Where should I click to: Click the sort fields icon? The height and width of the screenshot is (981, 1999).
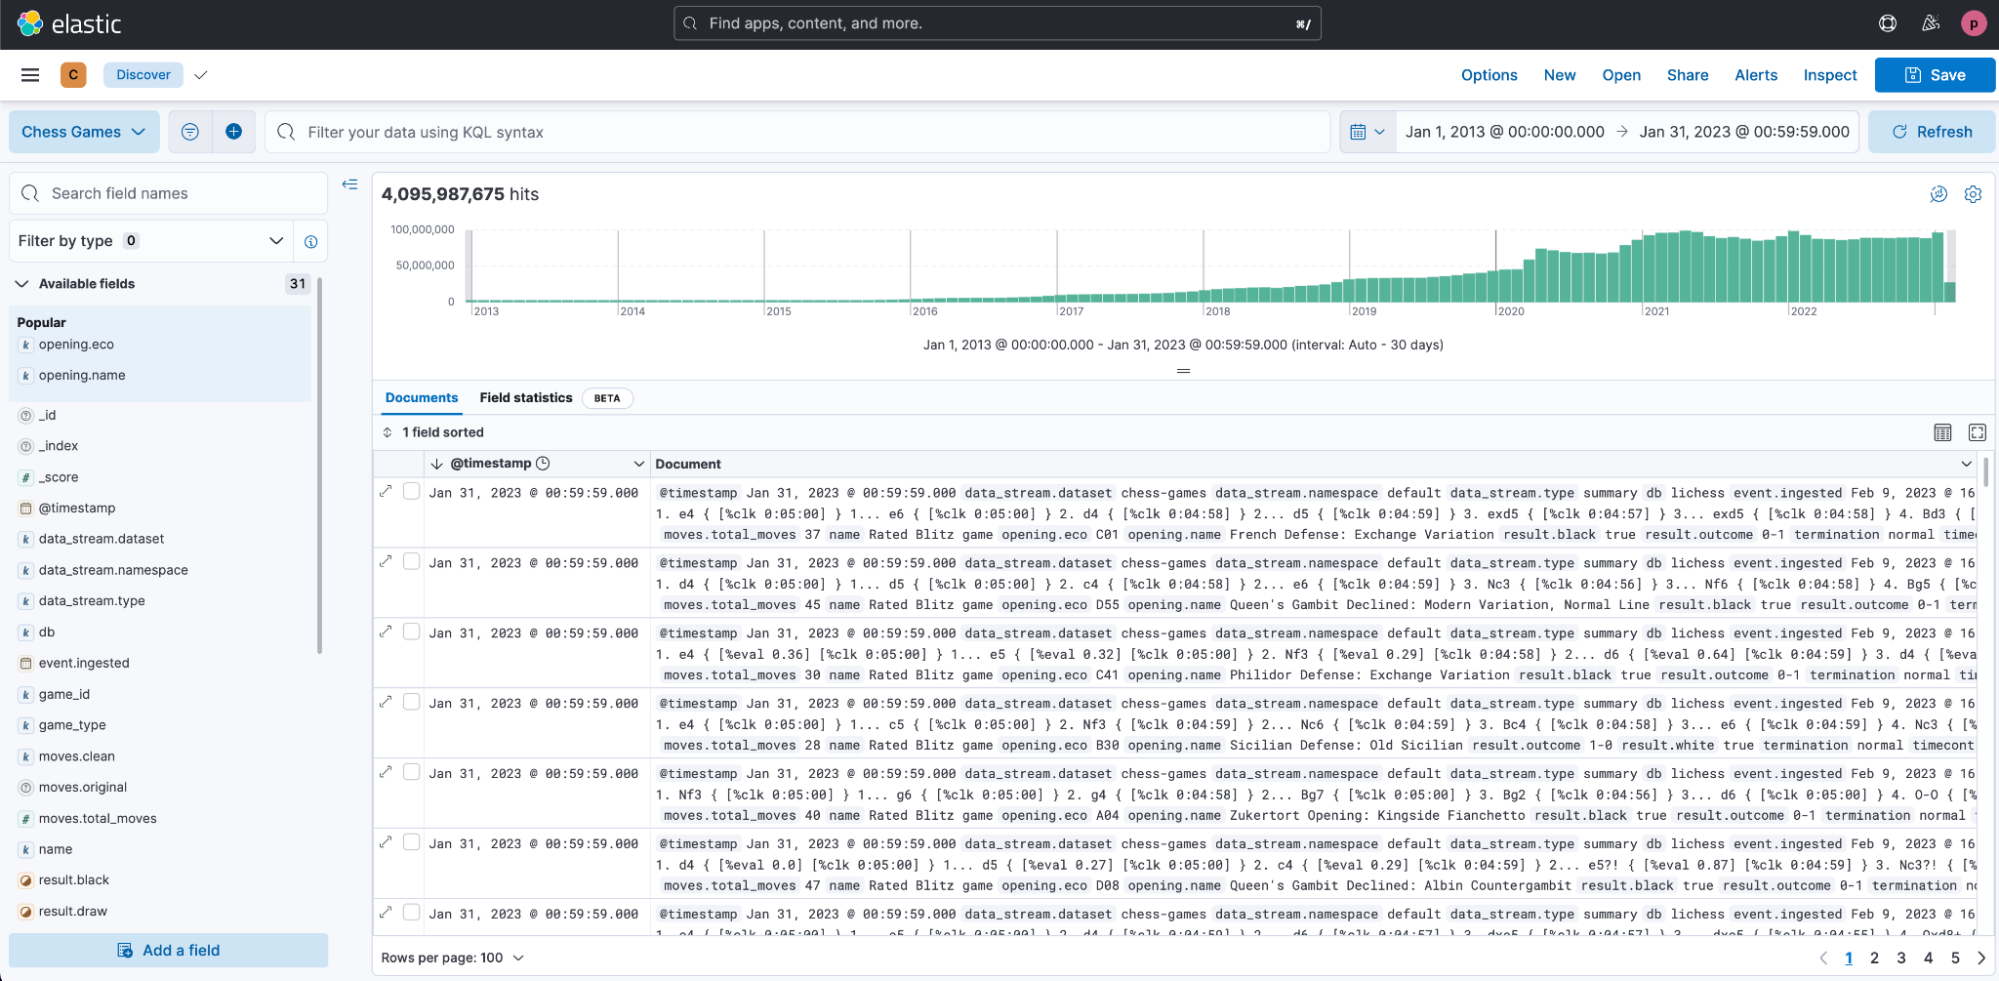click(x=387, y=432)
